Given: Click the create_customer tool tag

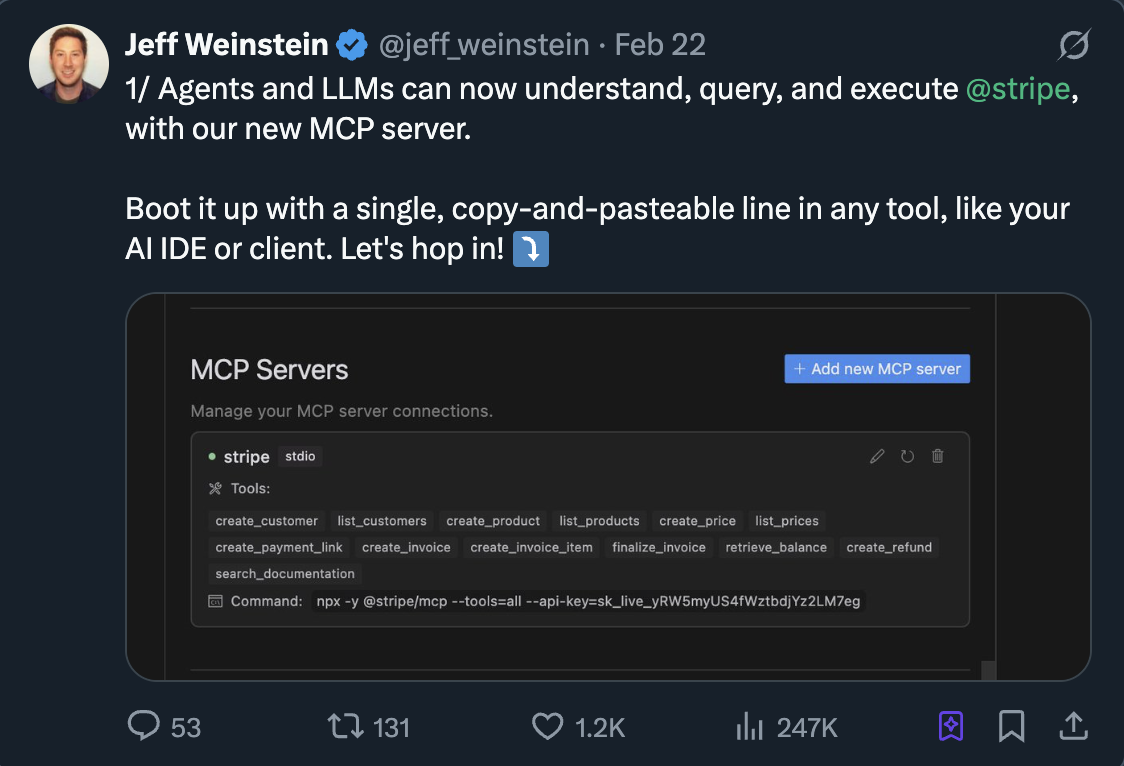Looking at the screenshot, I should coord(266,521).
